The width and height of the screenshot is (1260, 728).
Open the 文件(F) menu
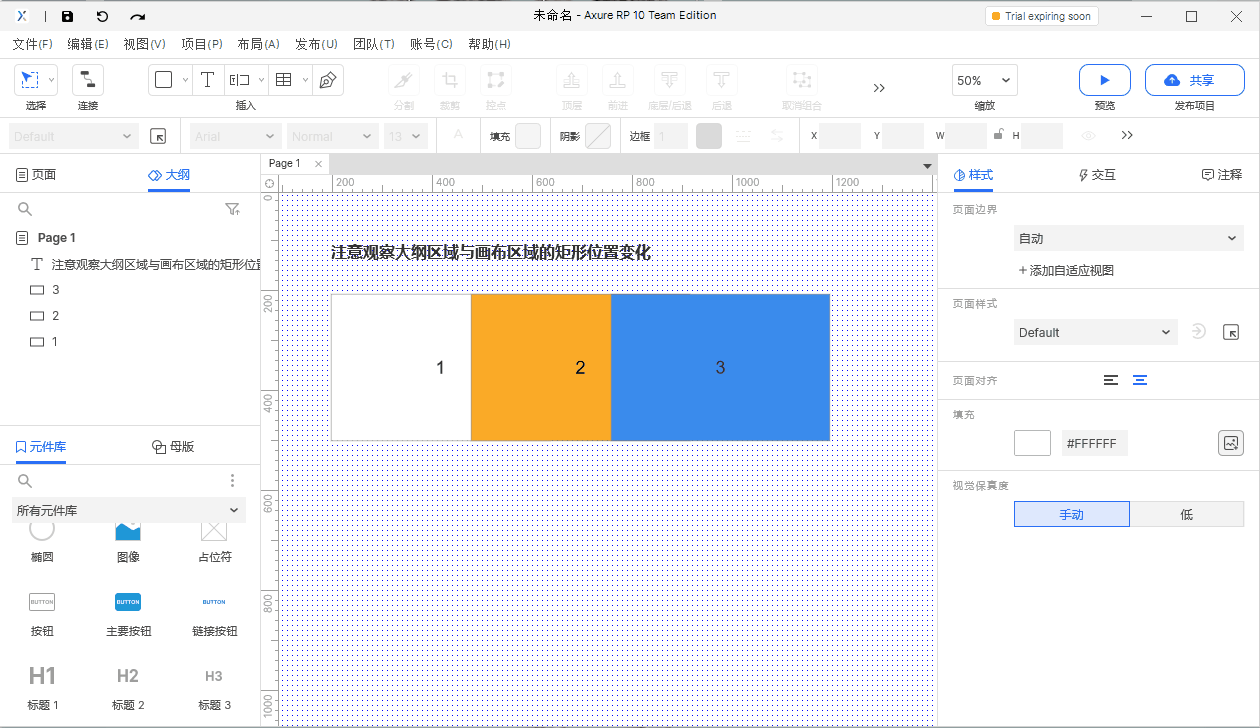[x=32, y=44]
